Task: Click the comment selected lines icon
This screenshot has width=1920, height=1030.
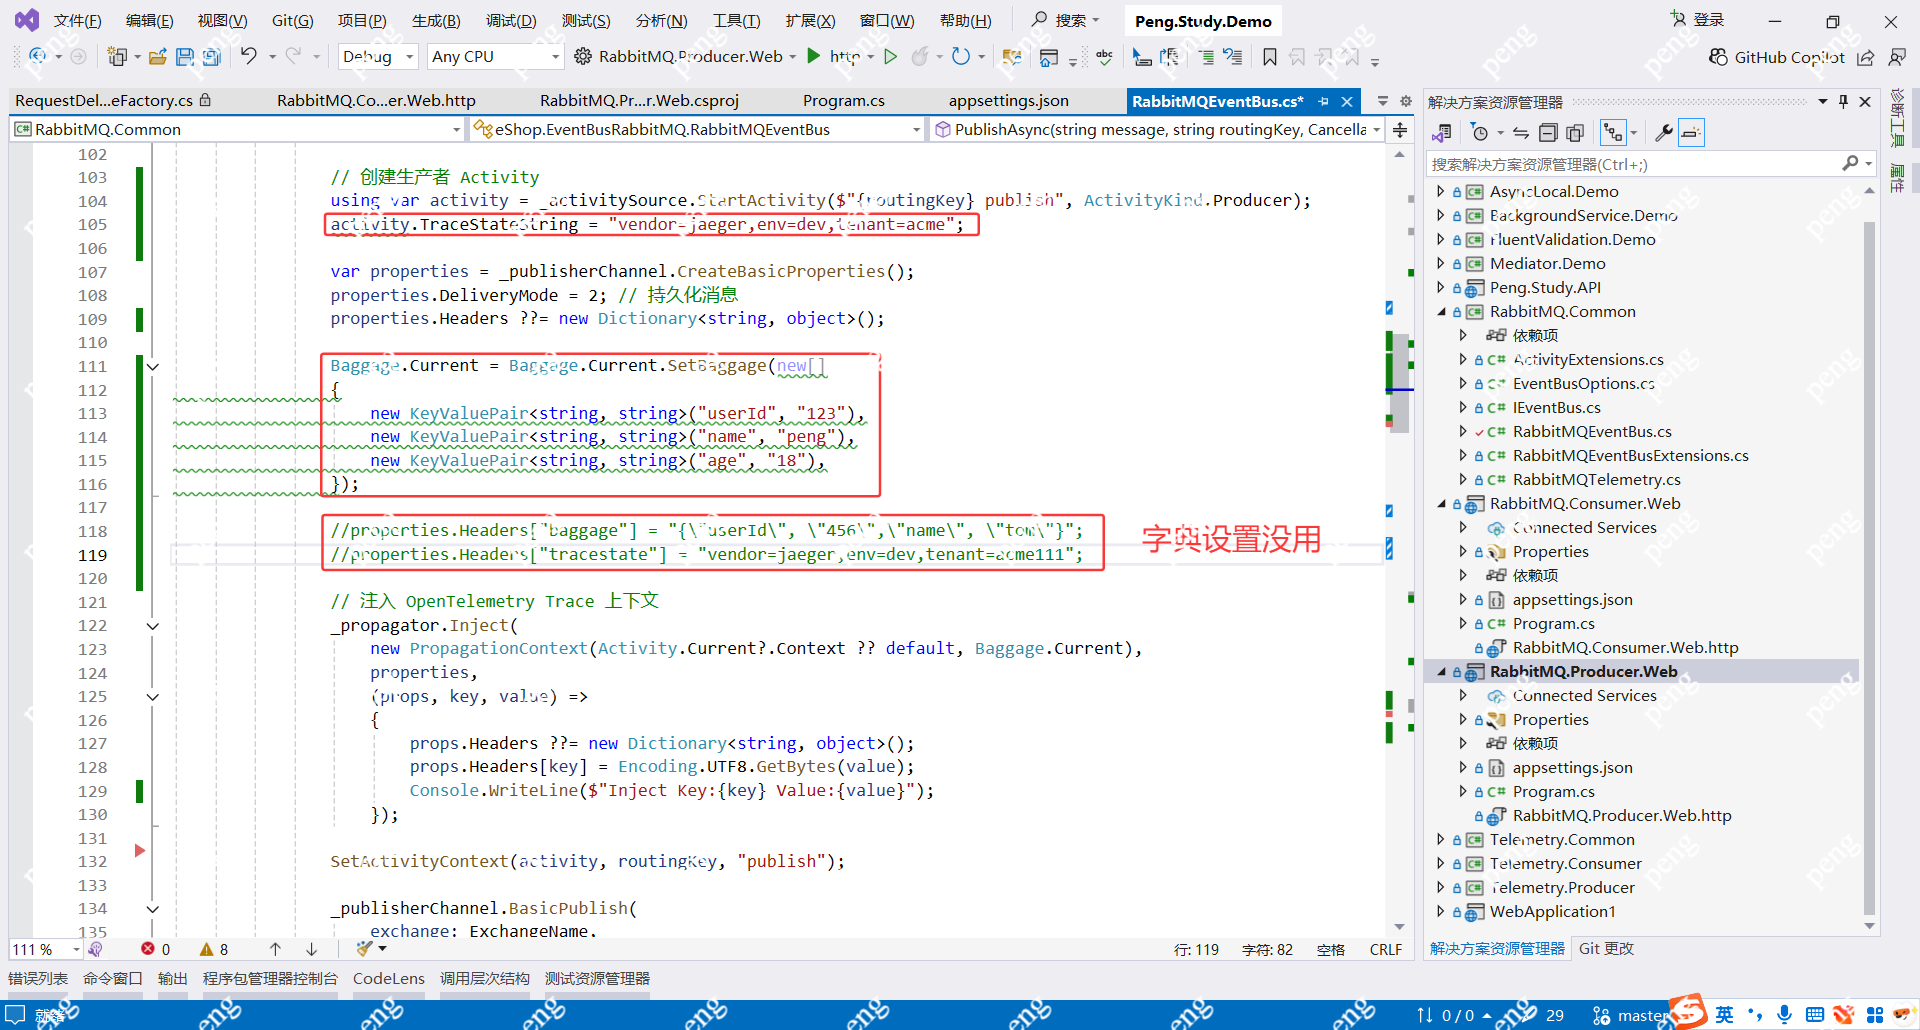Action: tap(1208, 57)
